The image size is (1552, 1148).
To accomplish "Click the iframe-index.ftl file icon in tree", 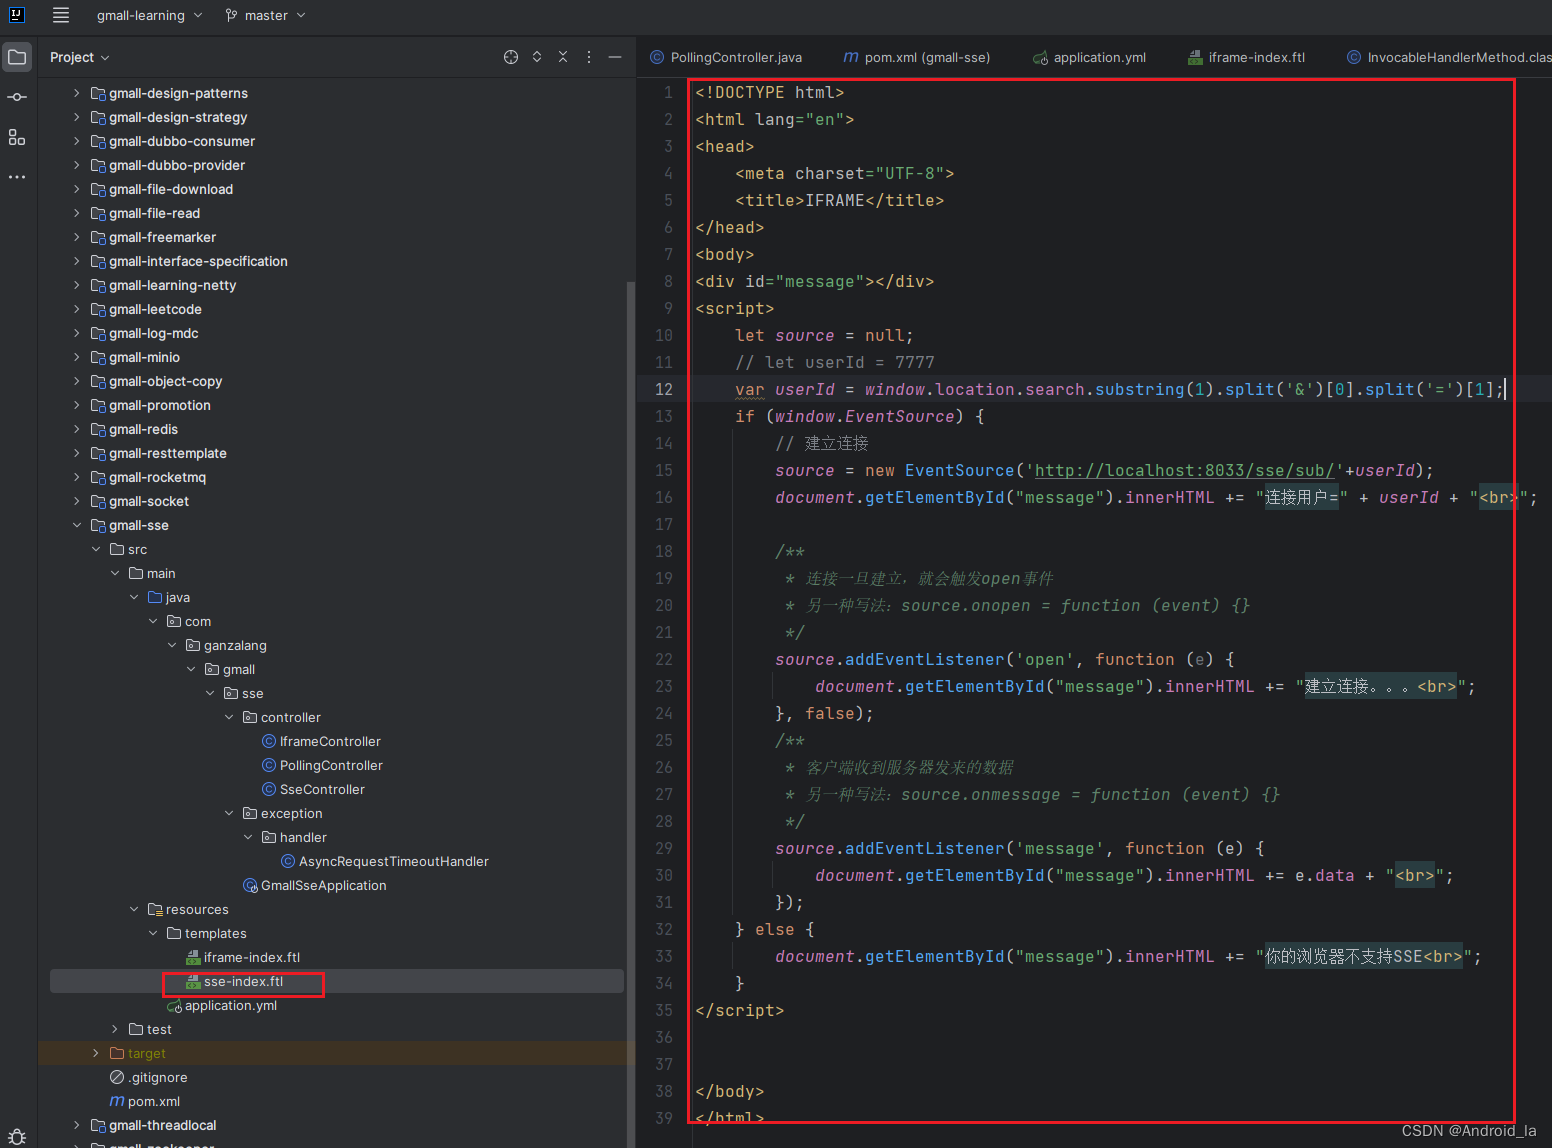I will coord(193,957).
